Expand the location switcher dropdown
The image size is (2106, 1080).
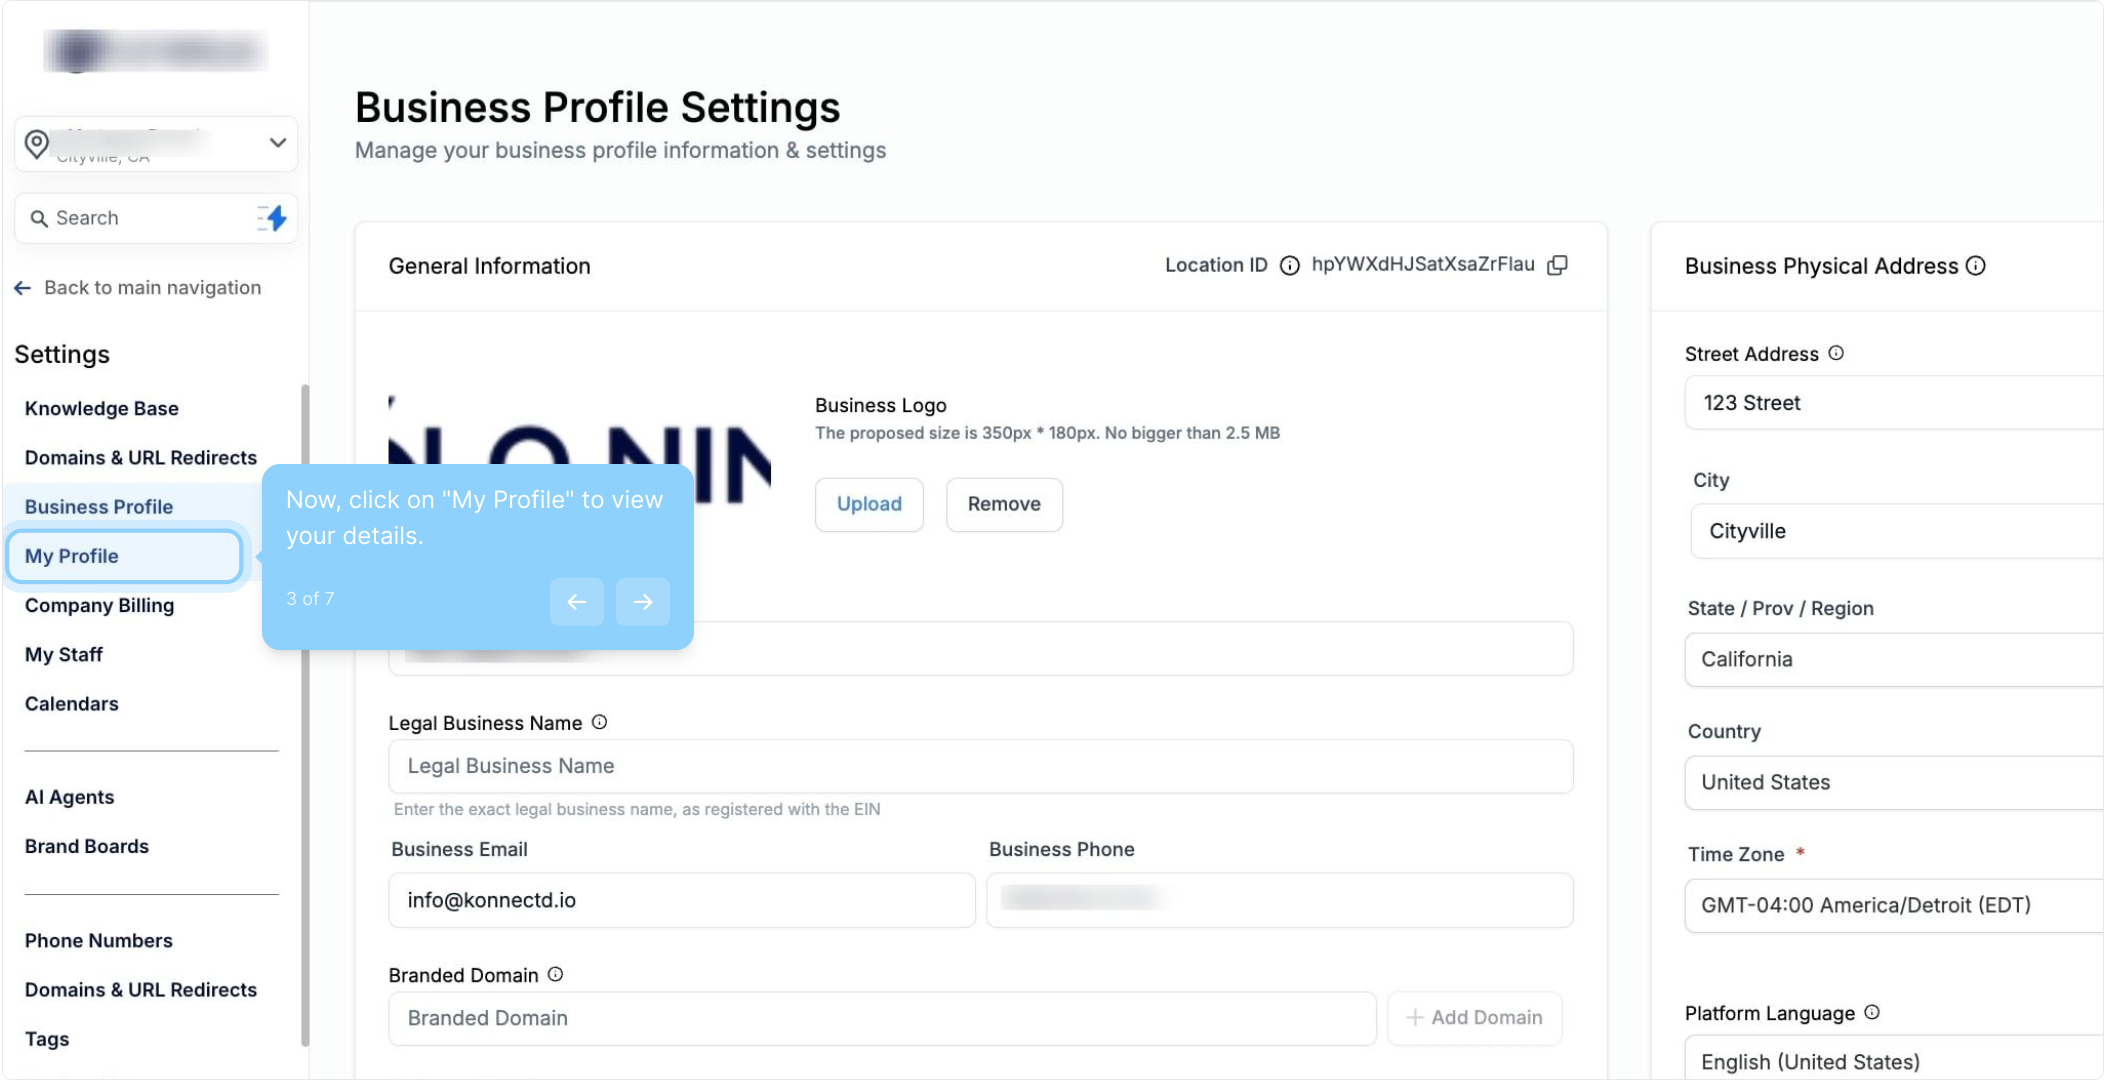[x=277, y=143]
